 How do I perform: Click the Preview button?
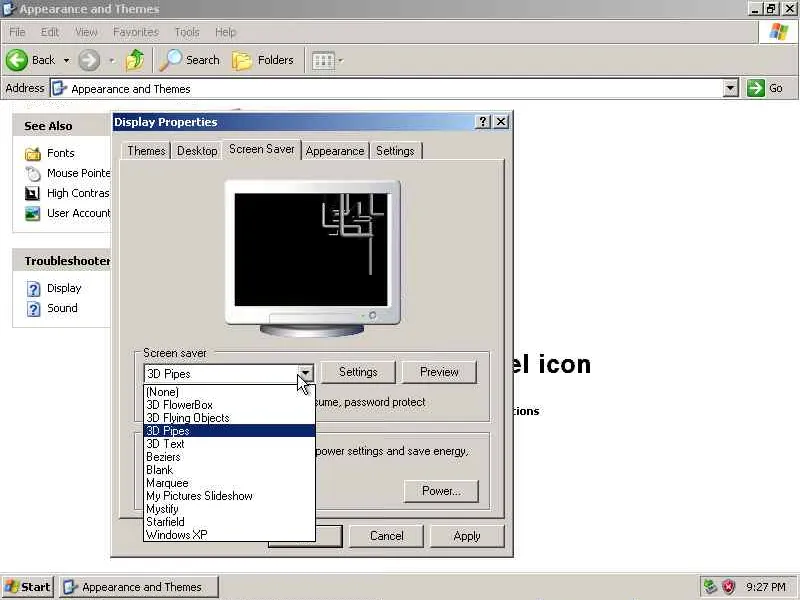pyautogui.click(x=439, y=372)
